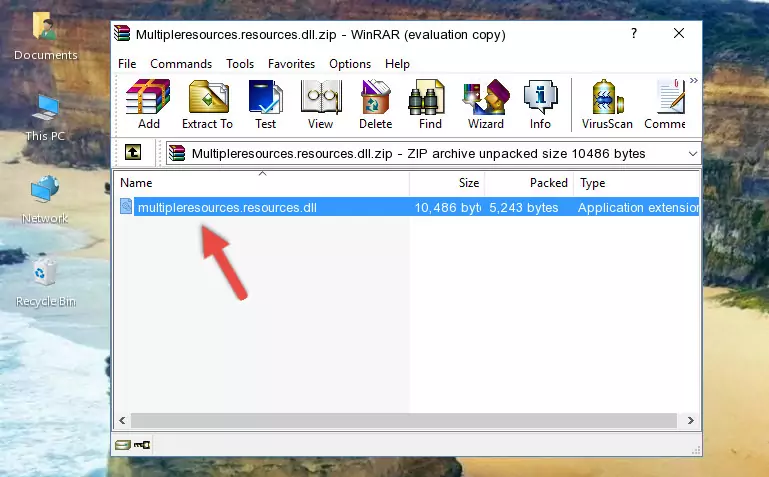Click the key password status icon
Viewport: 769px width, 477px height.
click(x=142, y=445)
